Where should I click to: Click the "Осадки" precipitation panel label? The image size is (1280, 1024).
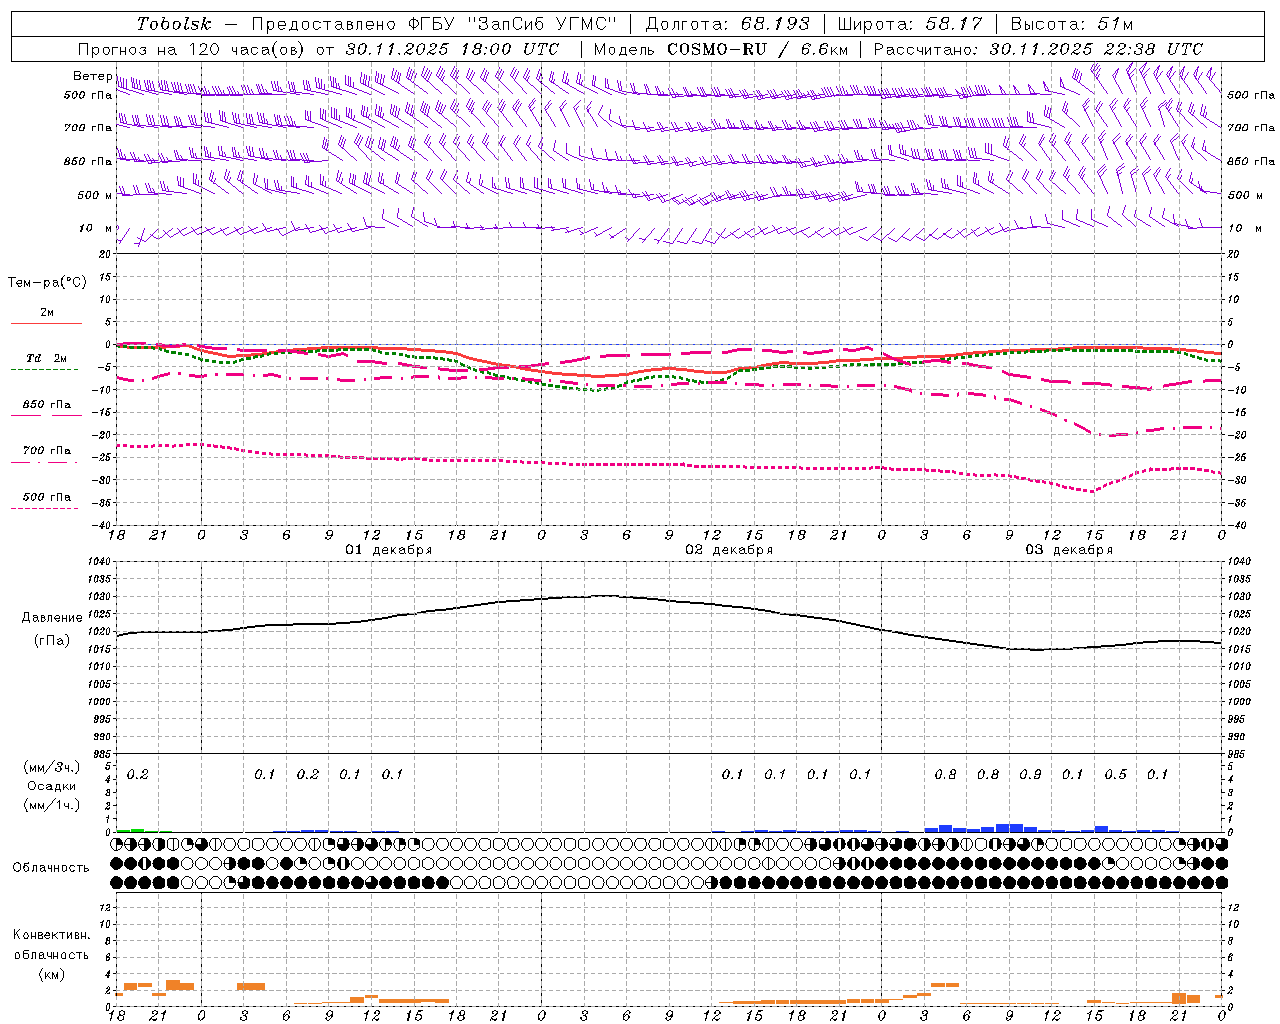[52, 786]
